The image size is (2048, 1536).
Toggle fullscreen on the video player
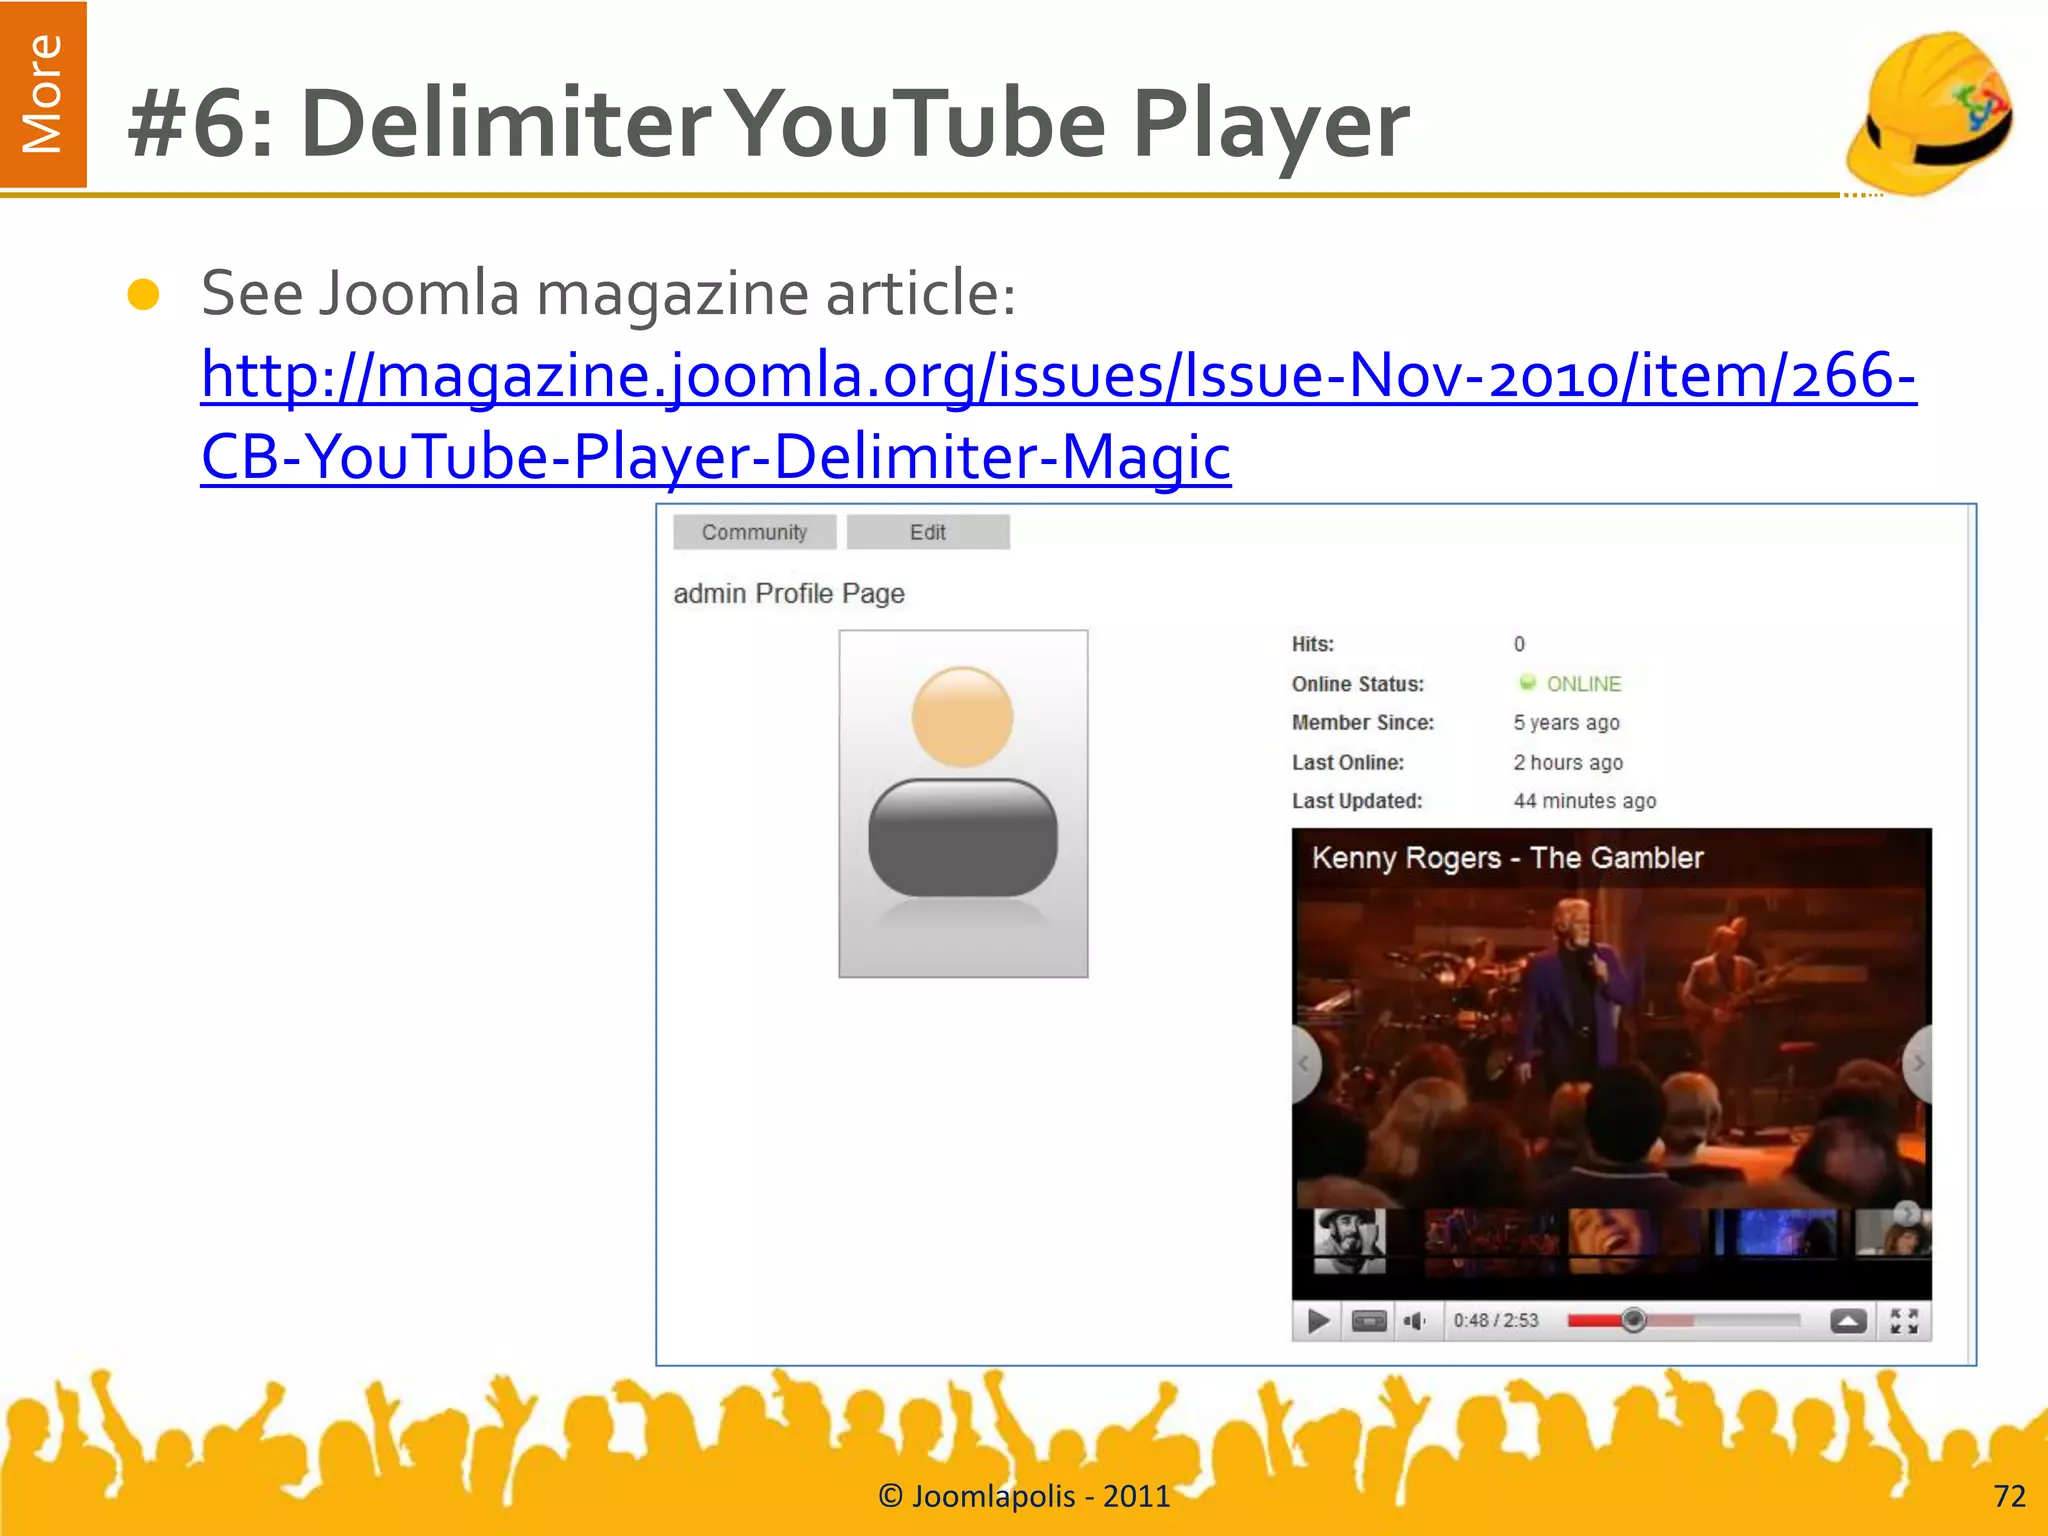1904,1321
